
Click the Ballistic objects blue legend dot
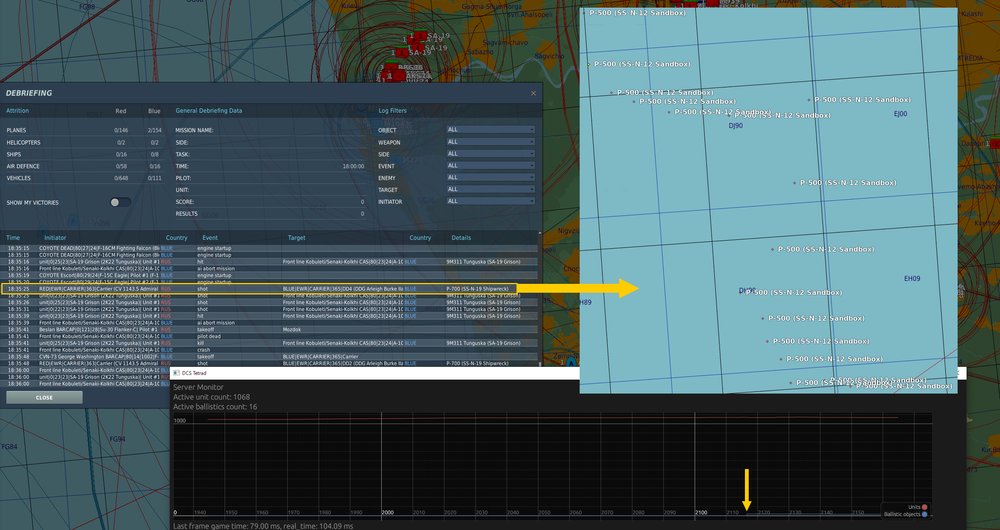click(925, 514)
